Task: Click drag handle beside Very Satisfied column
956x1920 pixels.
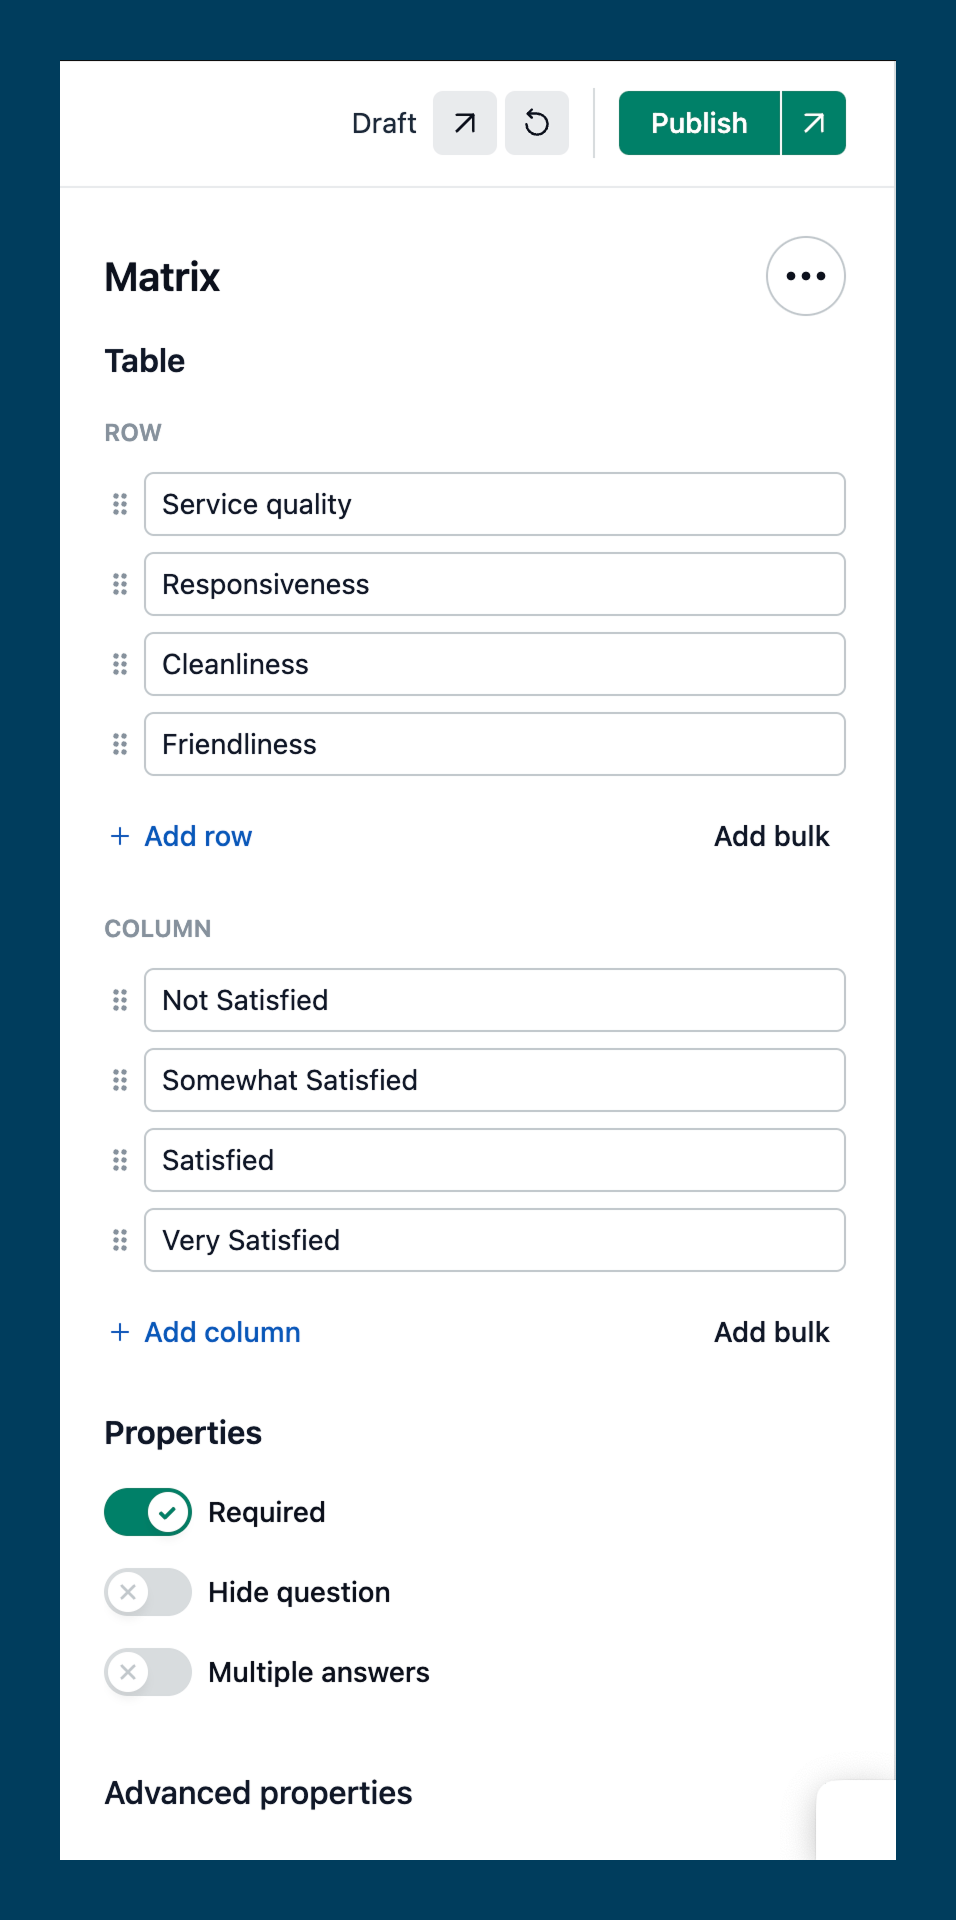Action: point(120,1240)
